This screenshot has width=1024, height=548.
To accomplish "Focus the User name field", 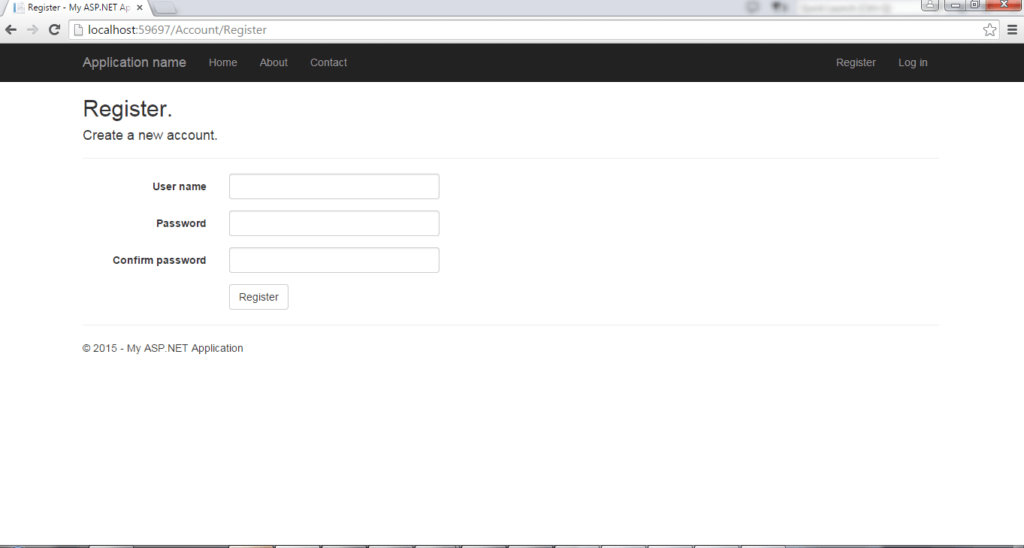I will click(334, 187).
